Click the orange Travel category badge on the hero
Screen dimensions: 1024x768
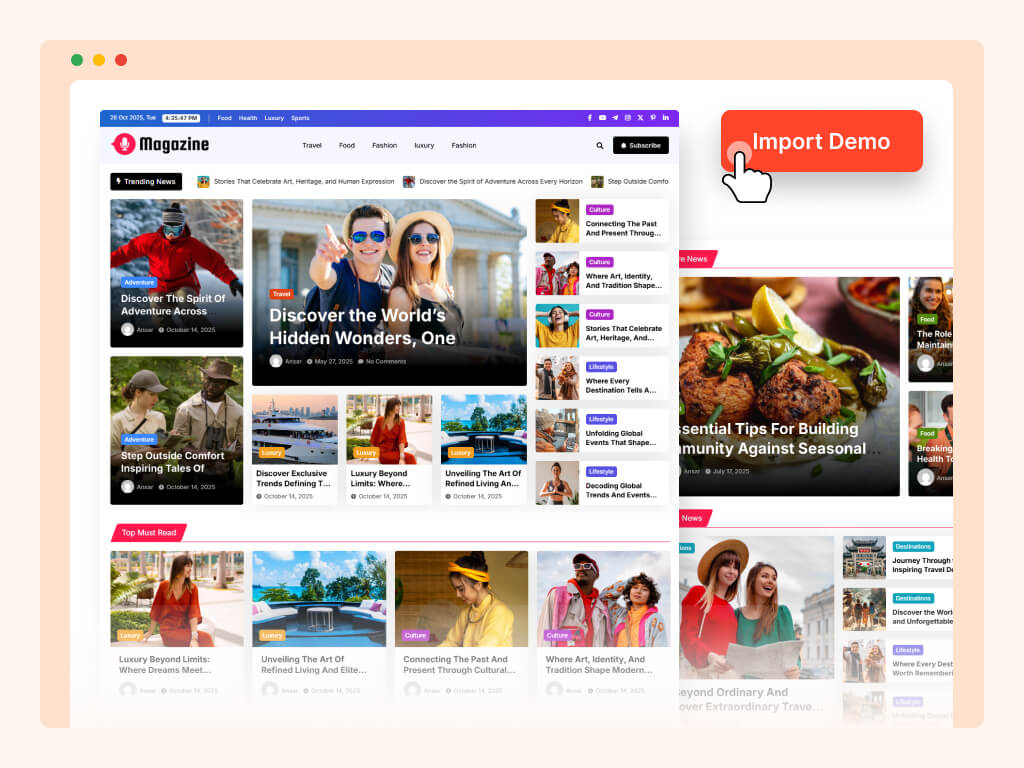pos(282,294)
